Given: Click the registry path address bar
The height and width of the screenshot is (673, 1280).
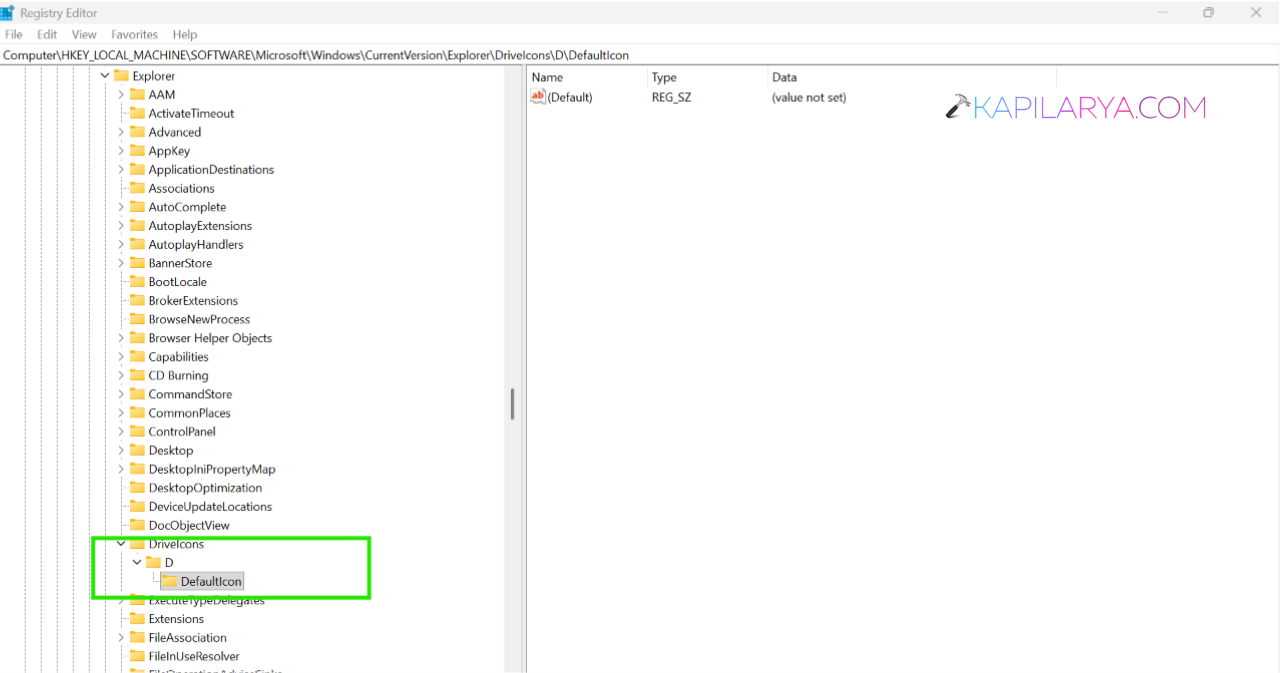Looking at the screenshot, I should point(640,55).
